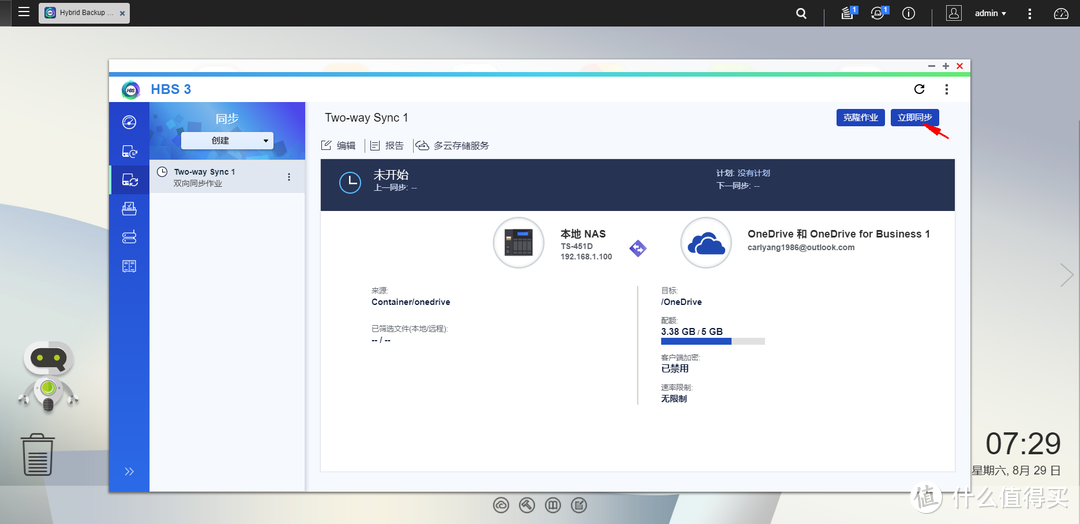Open the QTS main menu hamburger icon
The width and height of the screenshot is (1080, 524).
tap(23, 12)
